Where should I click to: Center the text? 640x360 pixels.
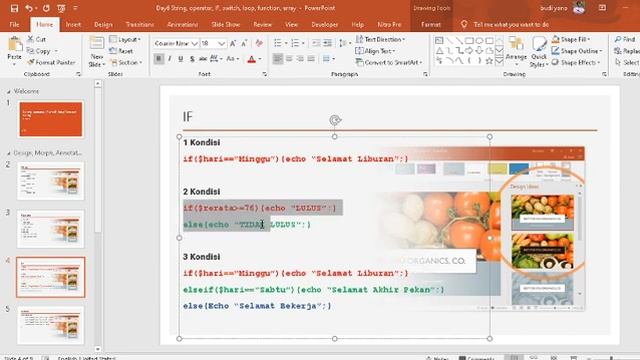click(x=289, y=59)
